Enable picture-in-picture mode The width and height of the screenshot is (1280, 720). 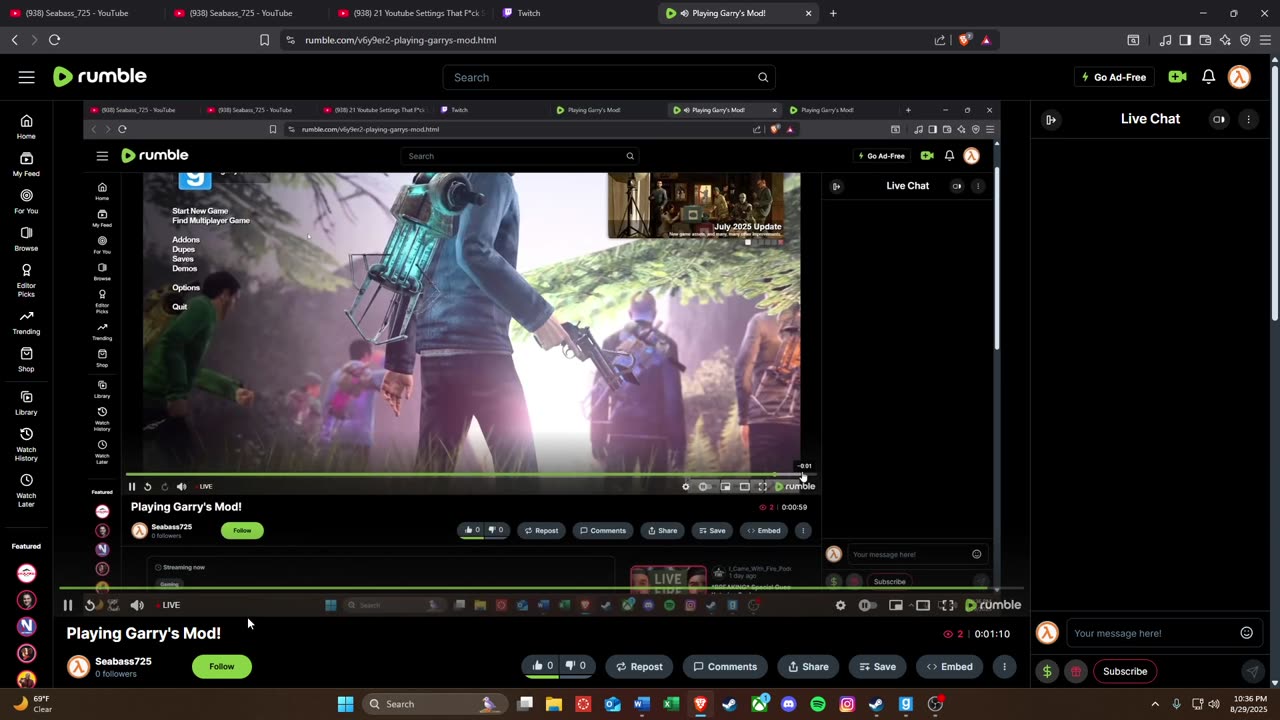click(x=896, y=605)
